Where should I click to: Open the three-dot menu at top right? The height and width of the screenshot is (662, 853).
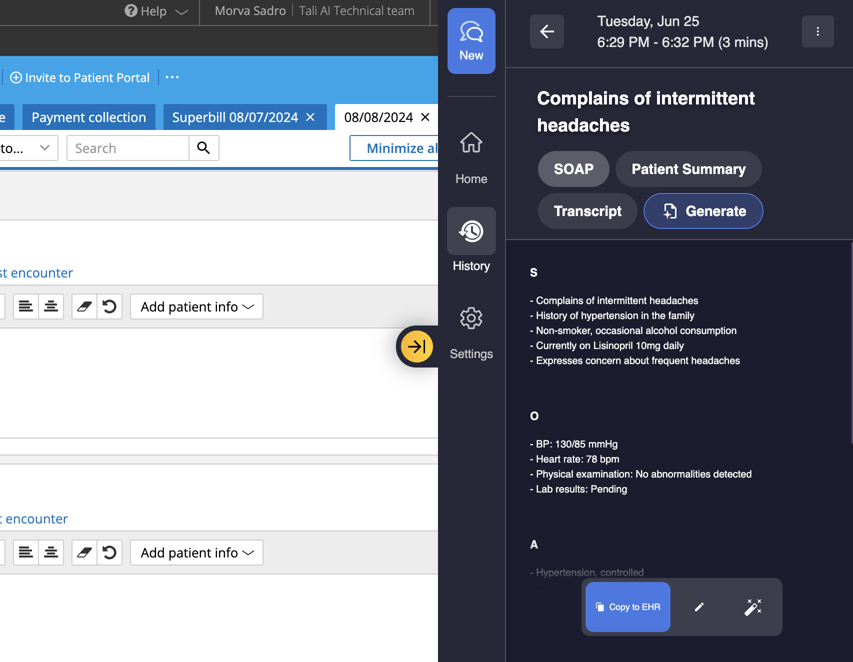[817, 31]
